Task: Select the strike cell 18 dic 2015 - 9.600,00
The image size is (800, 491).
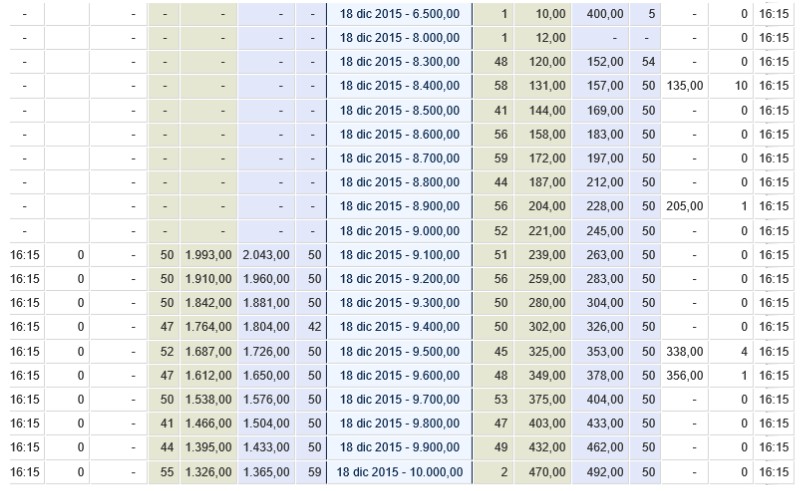Action: coord(399,375)
